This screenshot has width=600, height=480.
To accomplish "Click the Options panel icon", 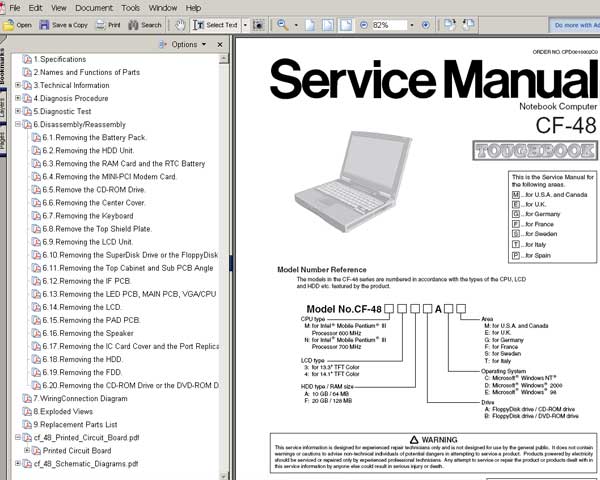I will (163, 44).
